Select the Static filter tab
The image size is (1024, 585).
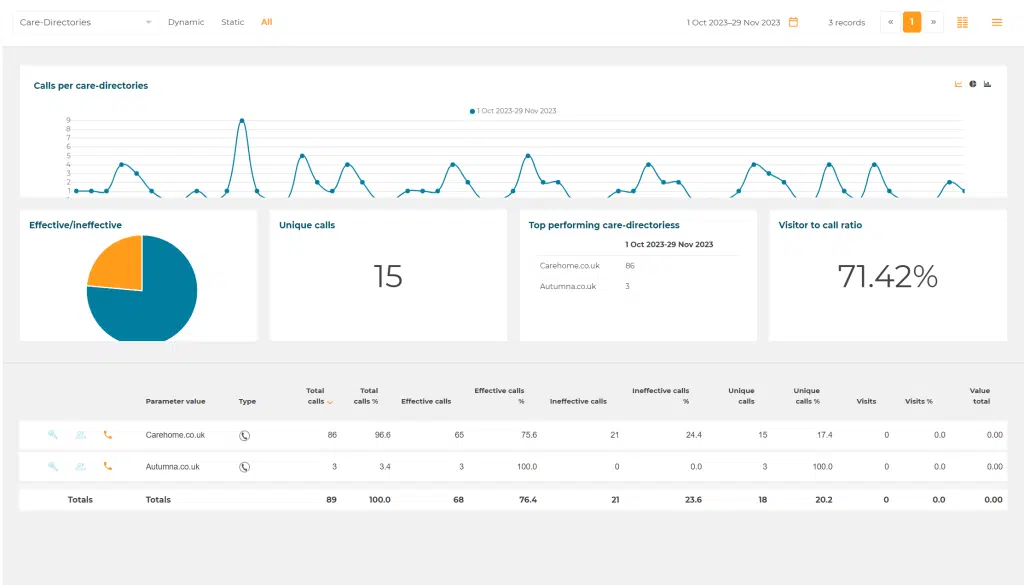point(232,22)
